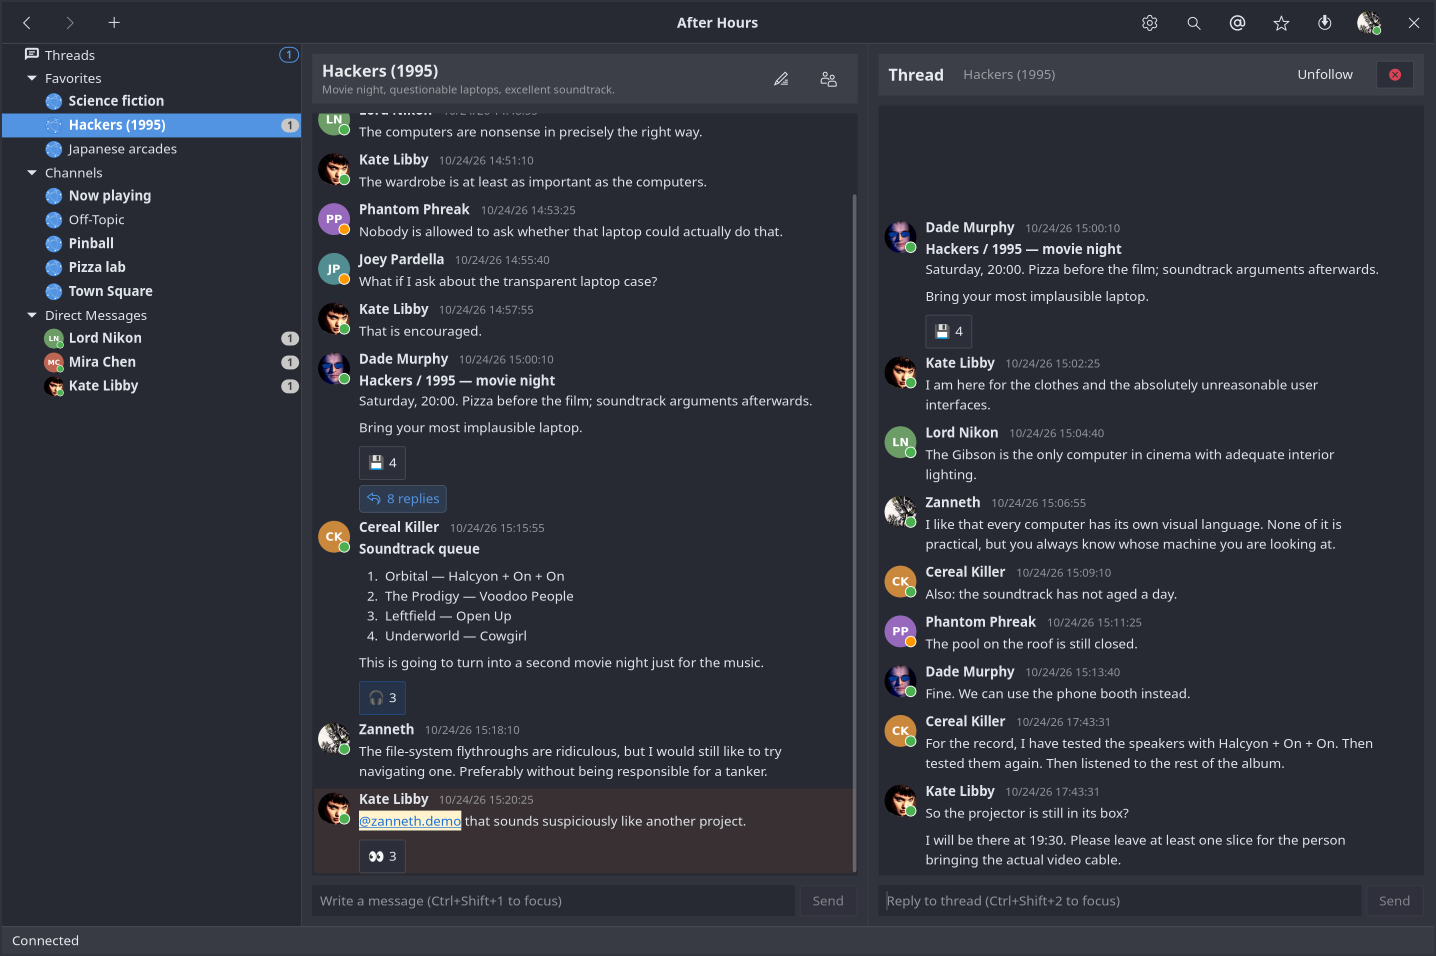Click the main chat vertical scrollbar
Screen dimensions: 1436x956
point(854,533)
